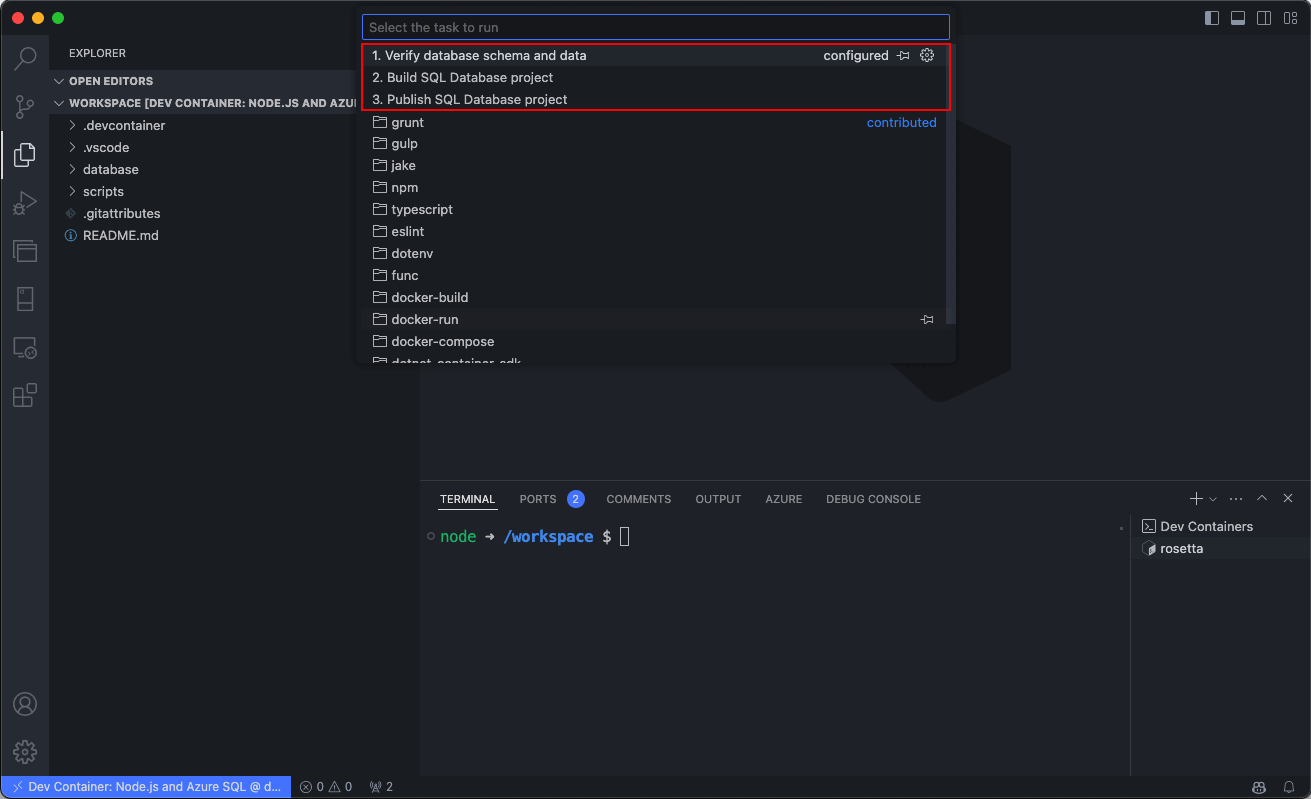Switch to the DEBUG CONSOLE tab
Screen dimensions: 1311x799
click(x=873, y=499)
